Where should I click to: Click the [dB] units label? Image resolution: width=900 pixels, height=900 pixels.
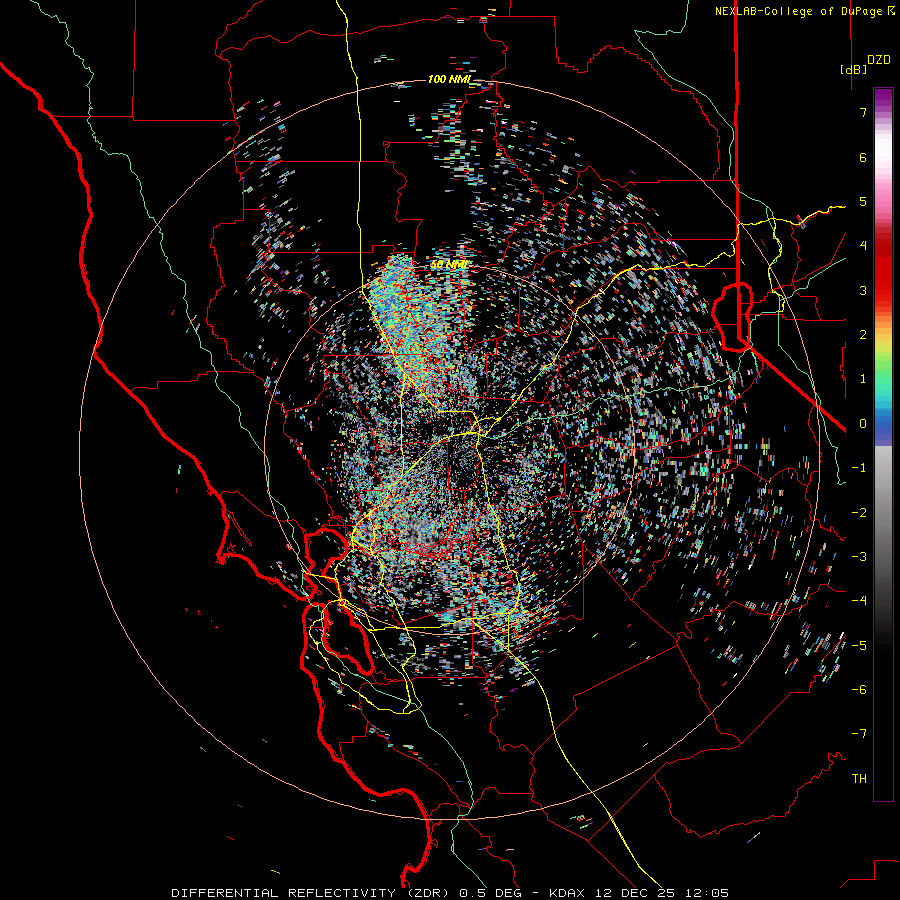854,69
